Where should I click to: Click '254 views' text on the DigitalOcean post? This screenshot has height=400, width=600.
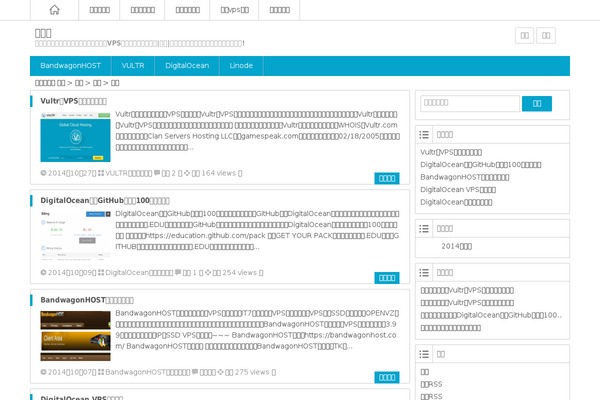(x=240, y=273)
